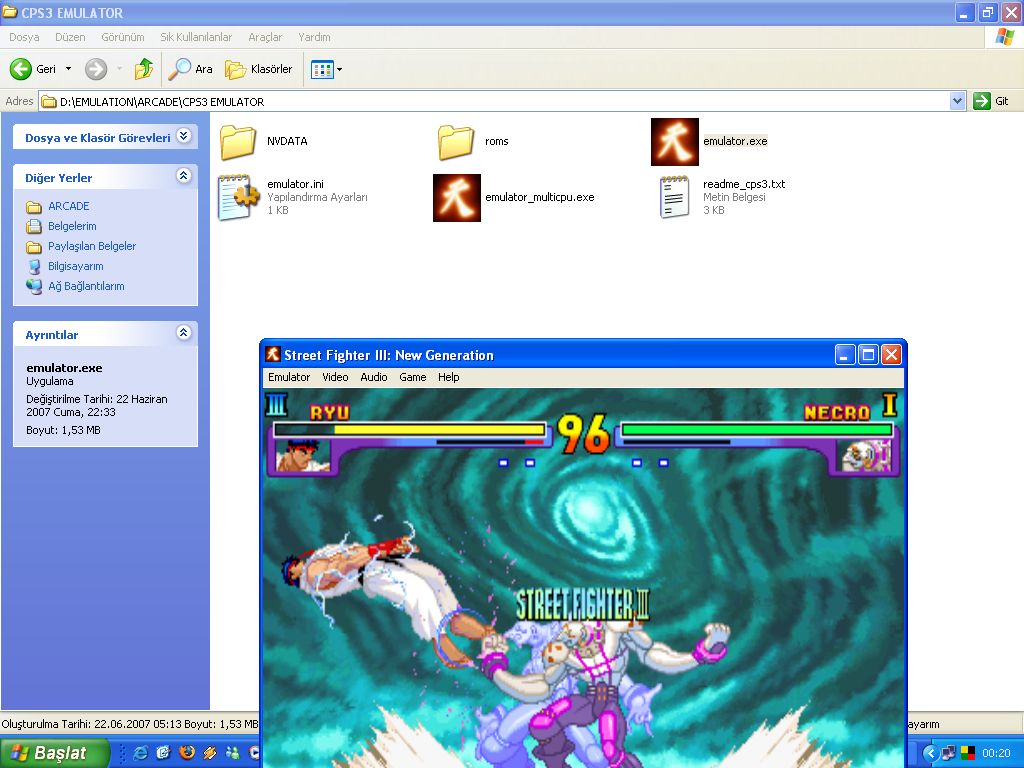Open the Dosya menu
The height and width of the screenshot is (768, 1024).
coord(24,37)
